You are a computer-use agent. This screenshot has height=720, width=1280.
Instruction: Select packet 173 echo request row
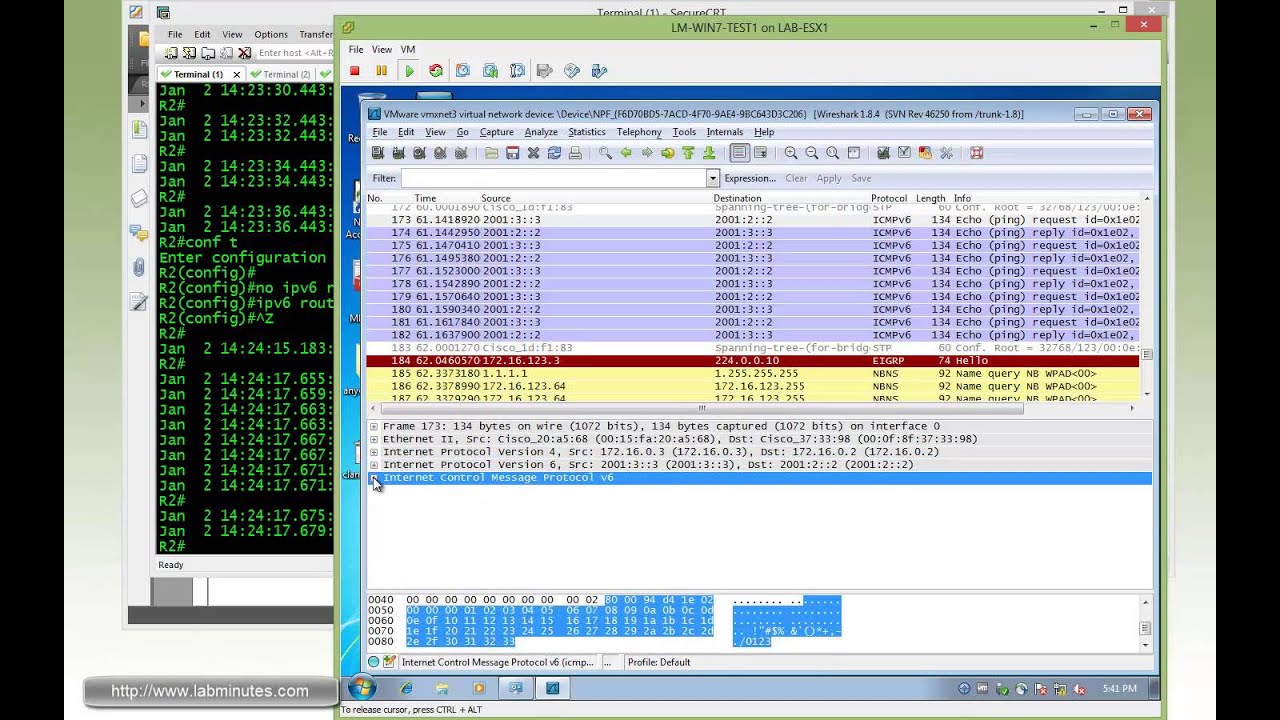(x=752, y=220)
